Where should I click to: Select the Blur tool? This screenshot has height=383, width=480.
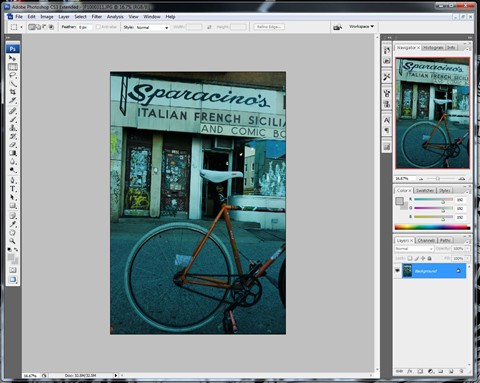13,162
